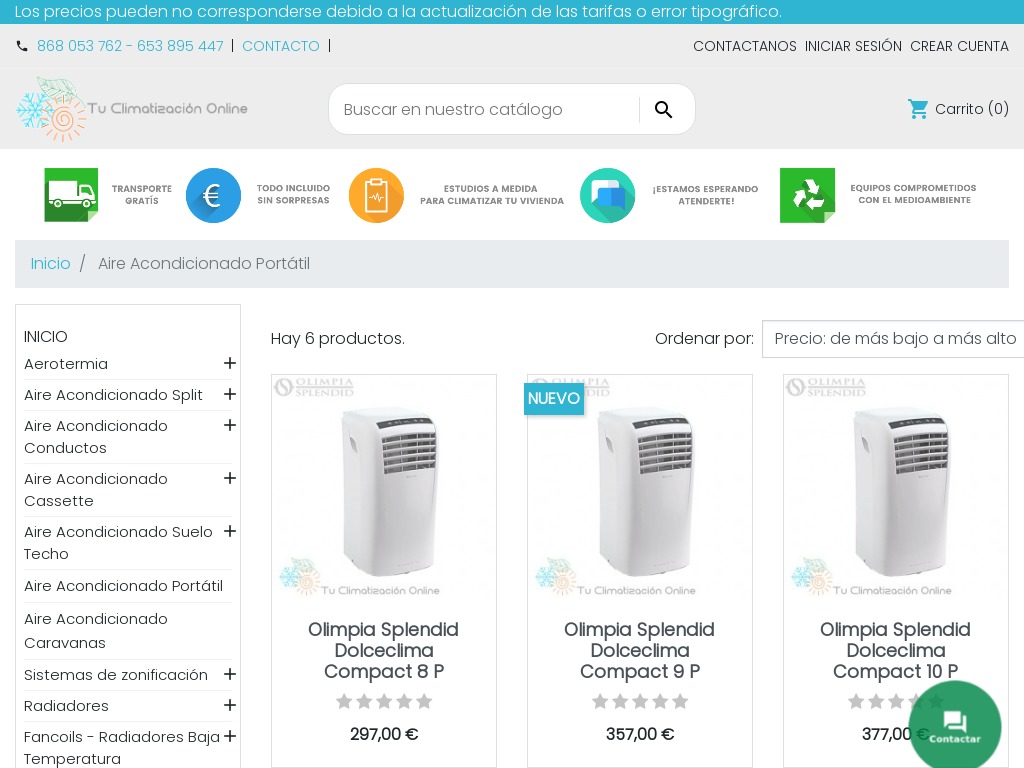Image resolution: width=1024 pixels, height=768 pixels.
Task: Click the Tu Climatización Online logo
Action: click(x=132, y=109)
